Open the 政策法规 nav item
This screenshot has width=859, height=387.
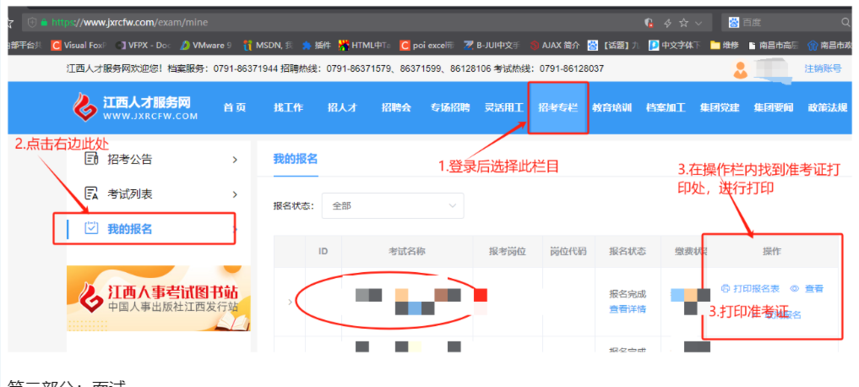tap(827, 107)
